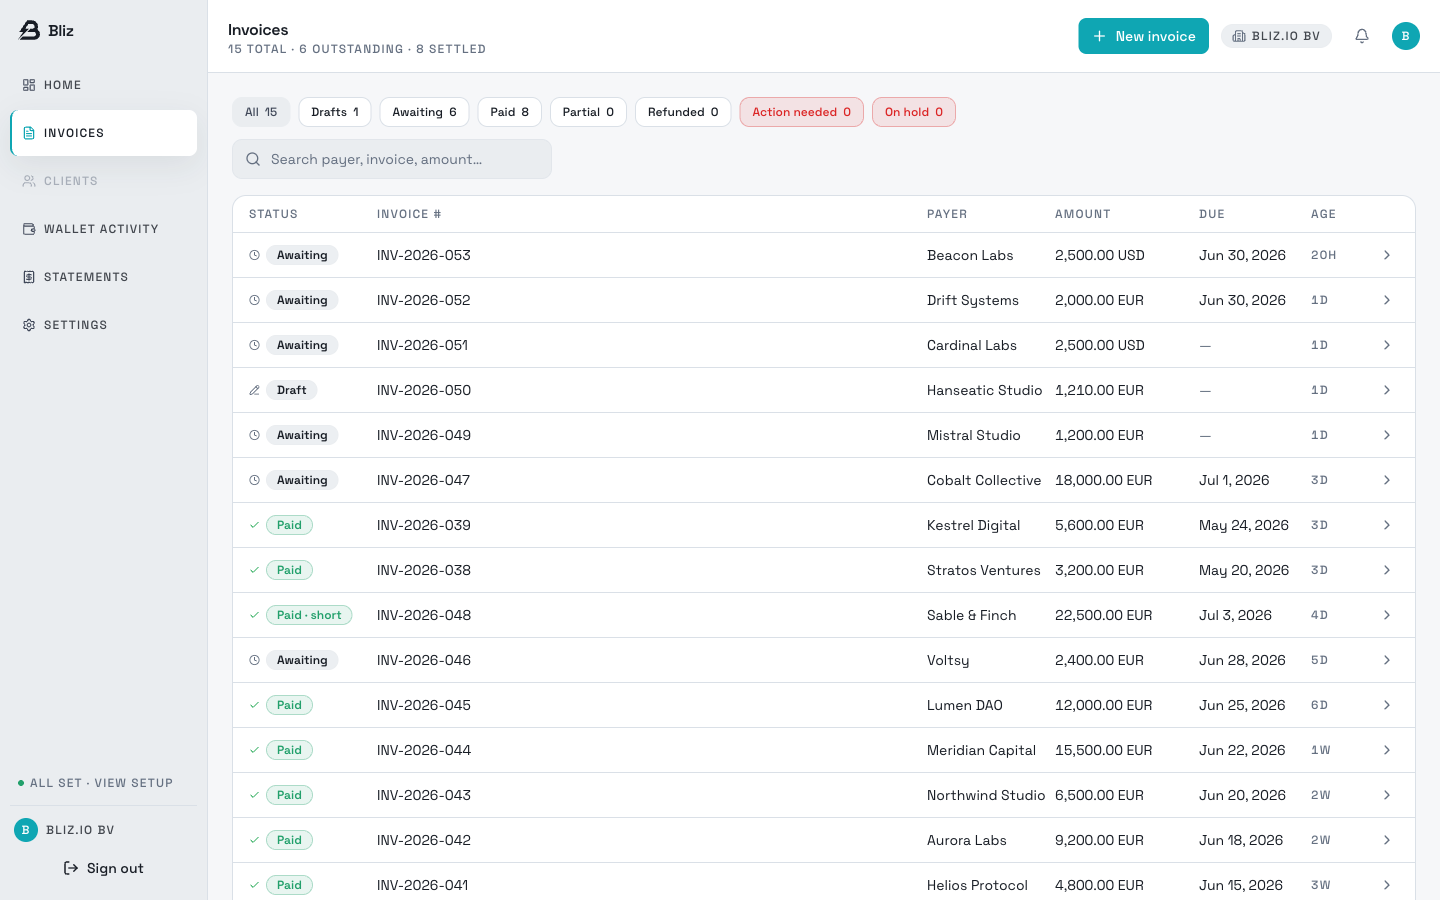
Task: Open INV-2026-042 via its row chevron
Action: pyautogui.click(x=1387, y=840)
